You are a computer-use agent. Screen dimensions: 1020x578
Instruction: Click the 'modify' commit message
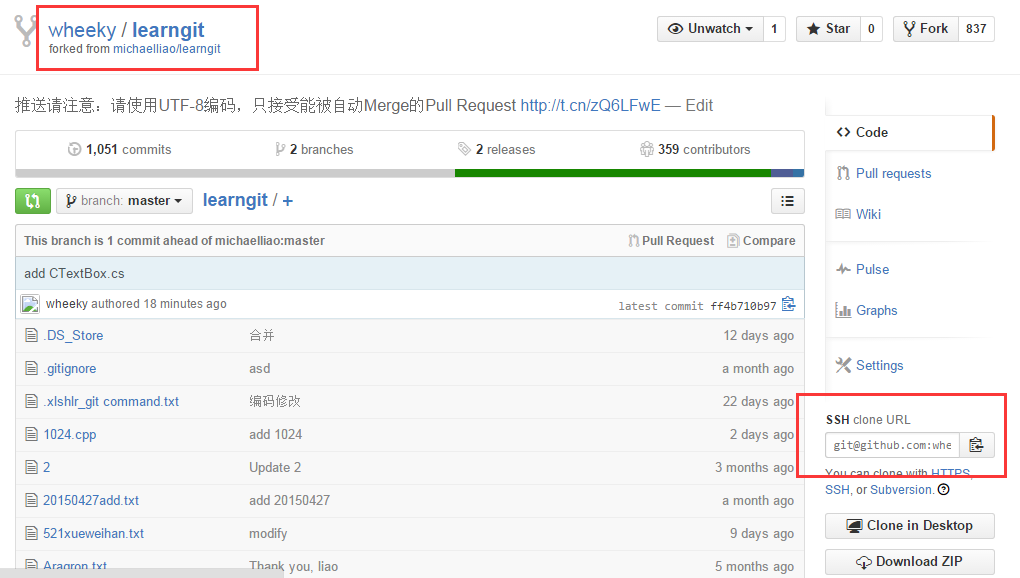[268, 534]
